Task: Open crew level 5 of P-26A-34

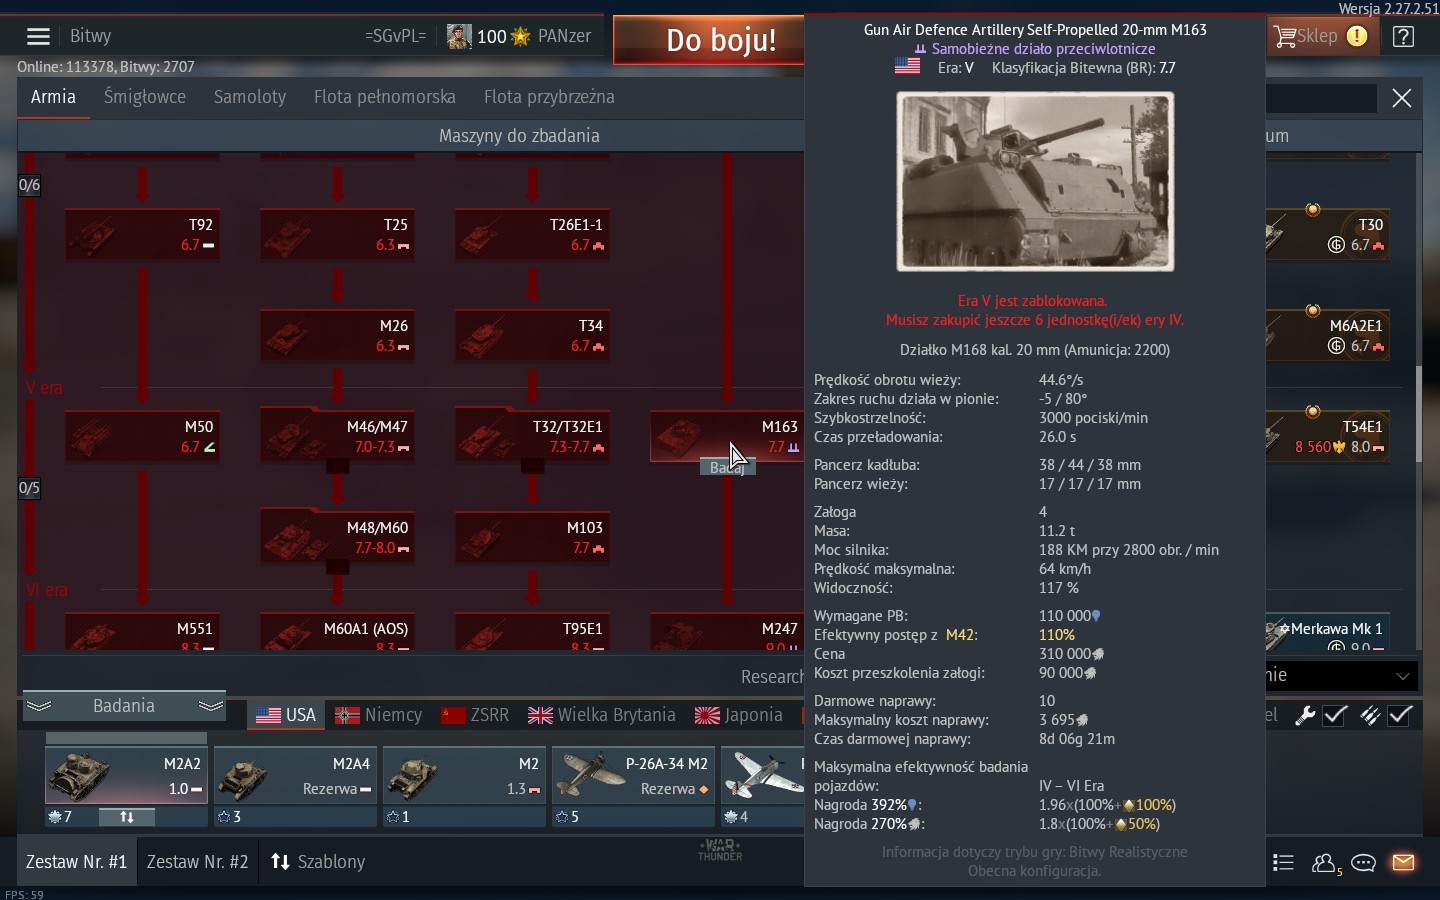Action: click(x=568, y=817)
